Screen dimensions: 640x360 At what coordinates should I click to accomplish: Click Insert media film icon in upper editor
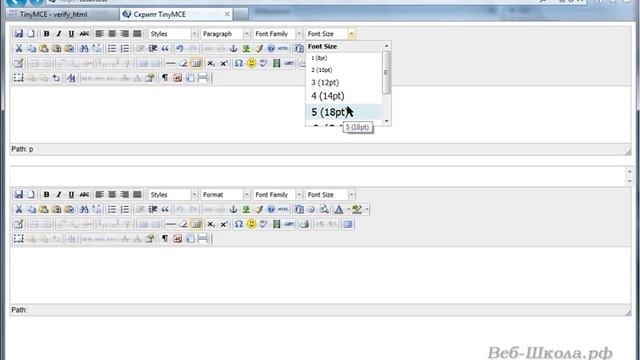tap(276, 63)
